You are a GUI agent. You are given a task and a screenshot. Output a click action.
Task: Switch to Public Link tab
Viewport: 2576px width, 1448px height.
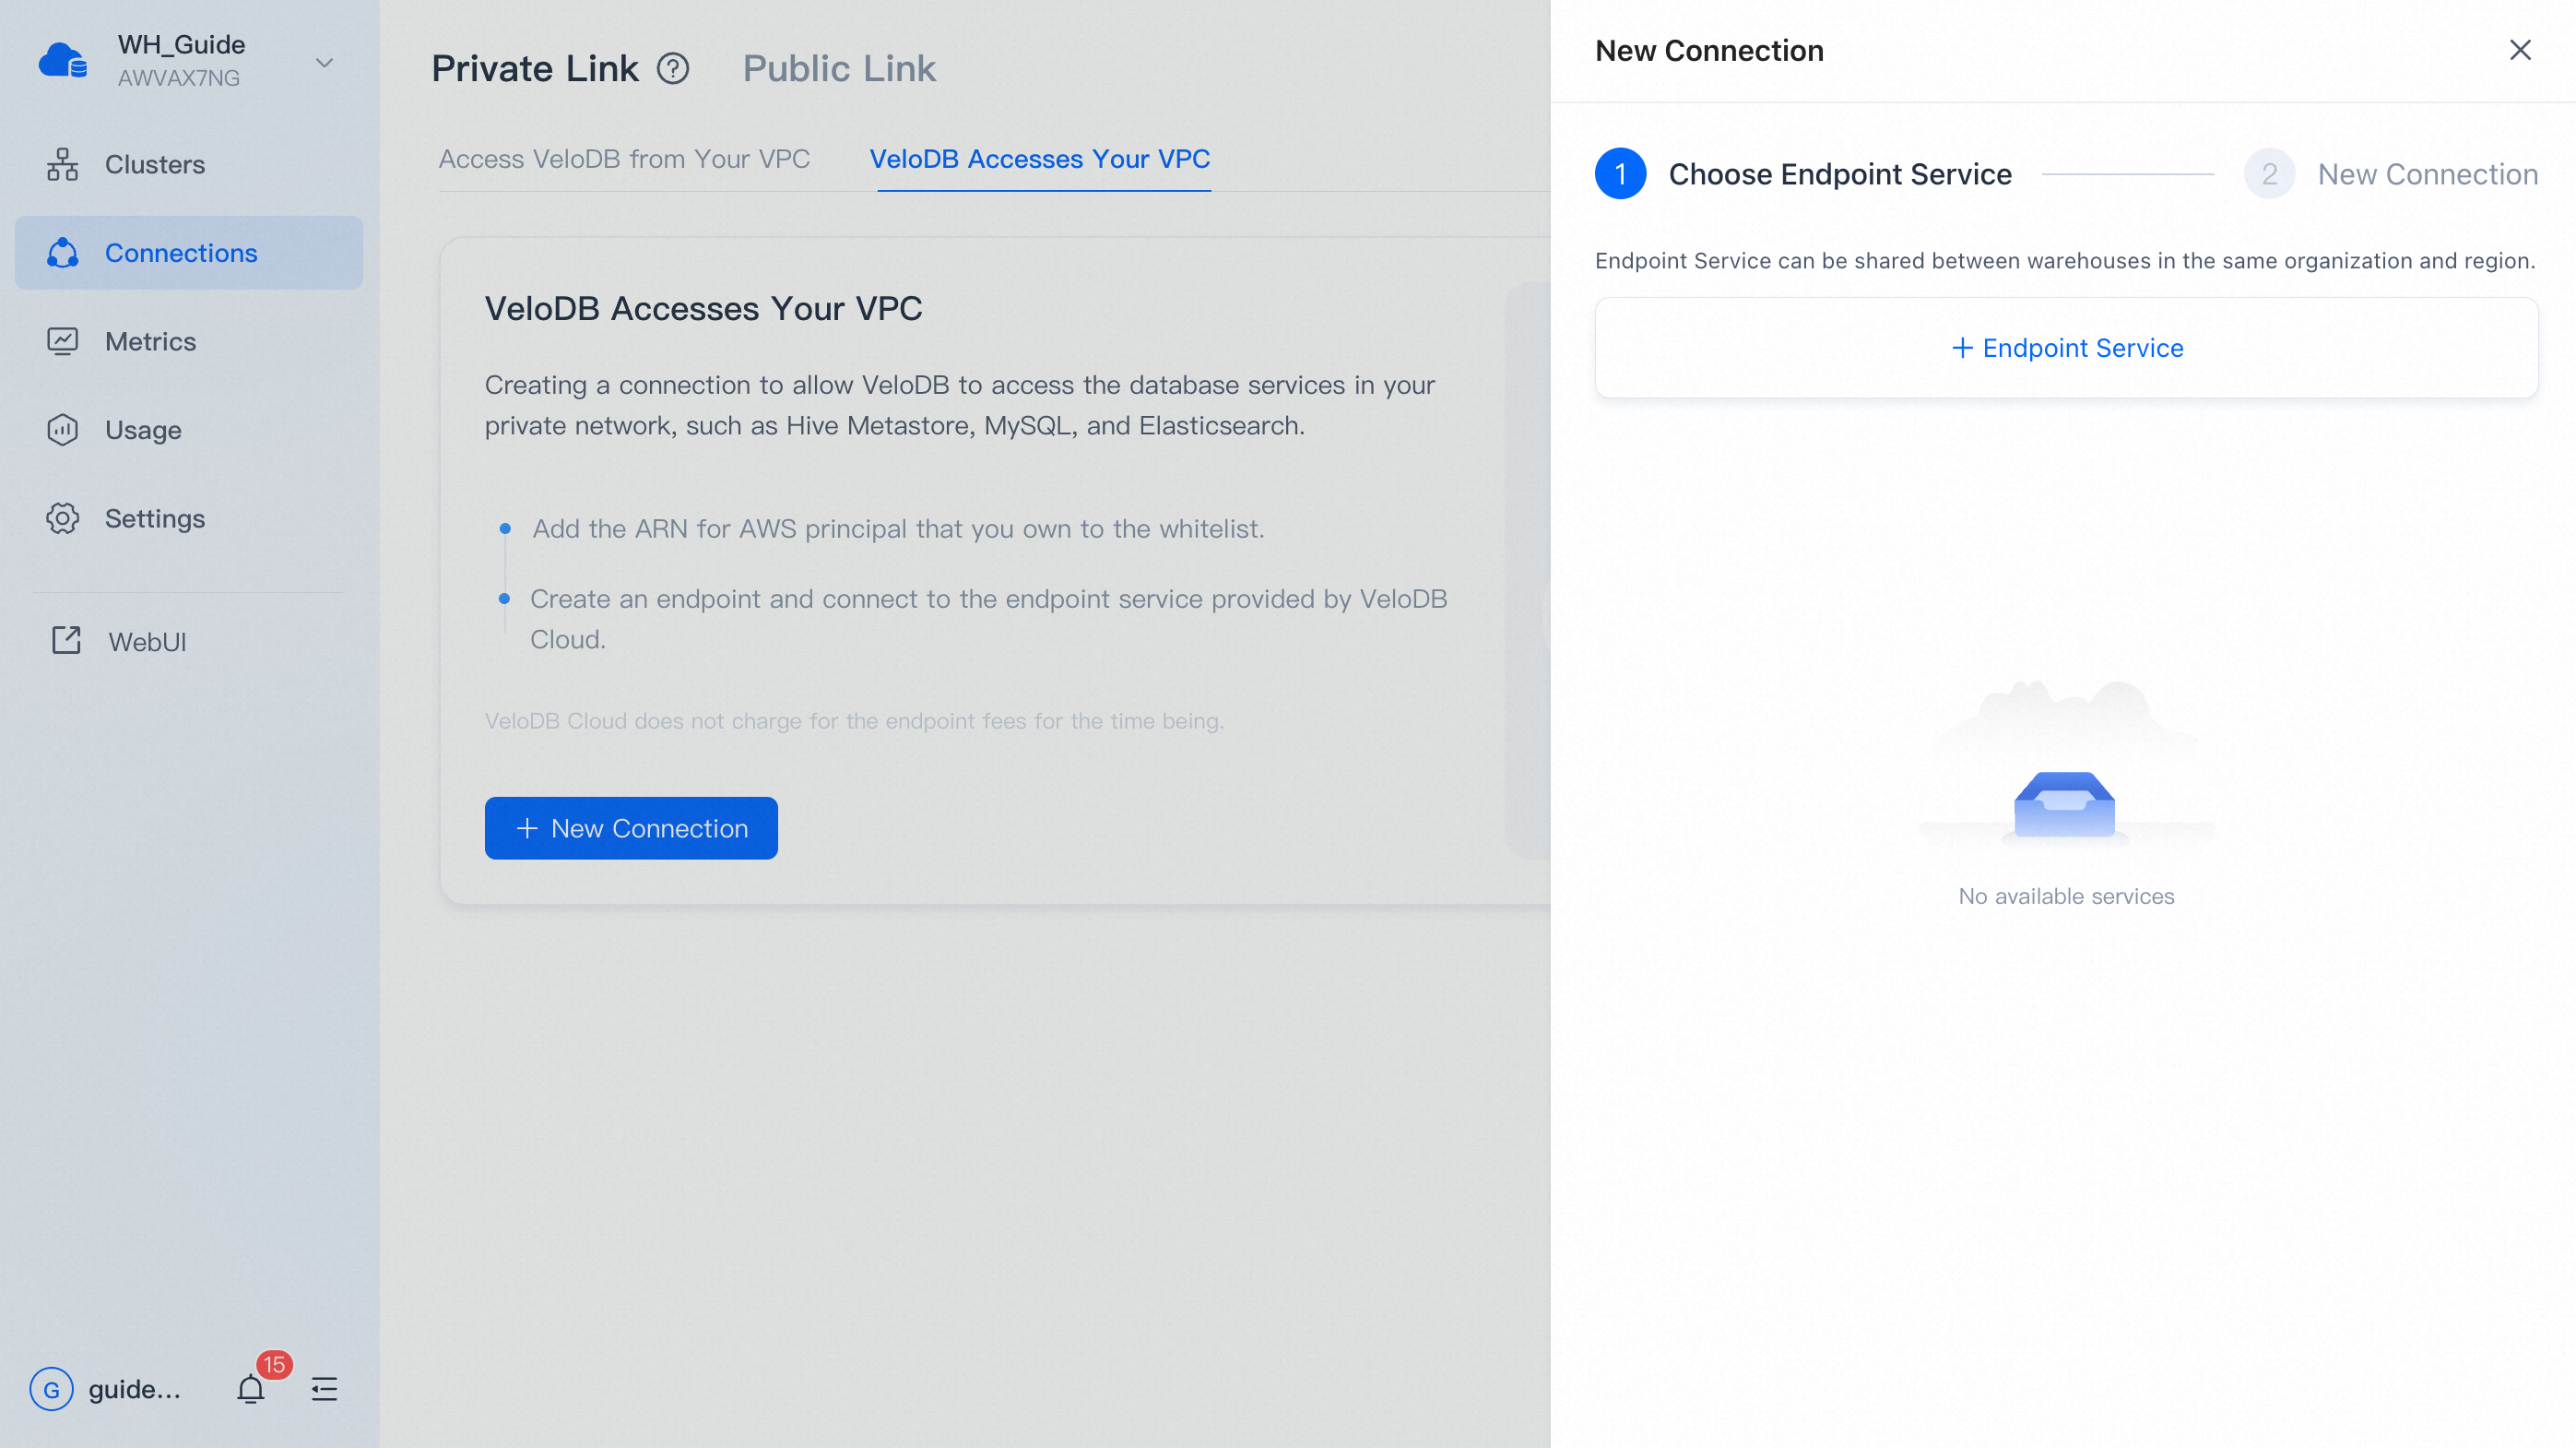pyautogui.click(x=838, y=68)
